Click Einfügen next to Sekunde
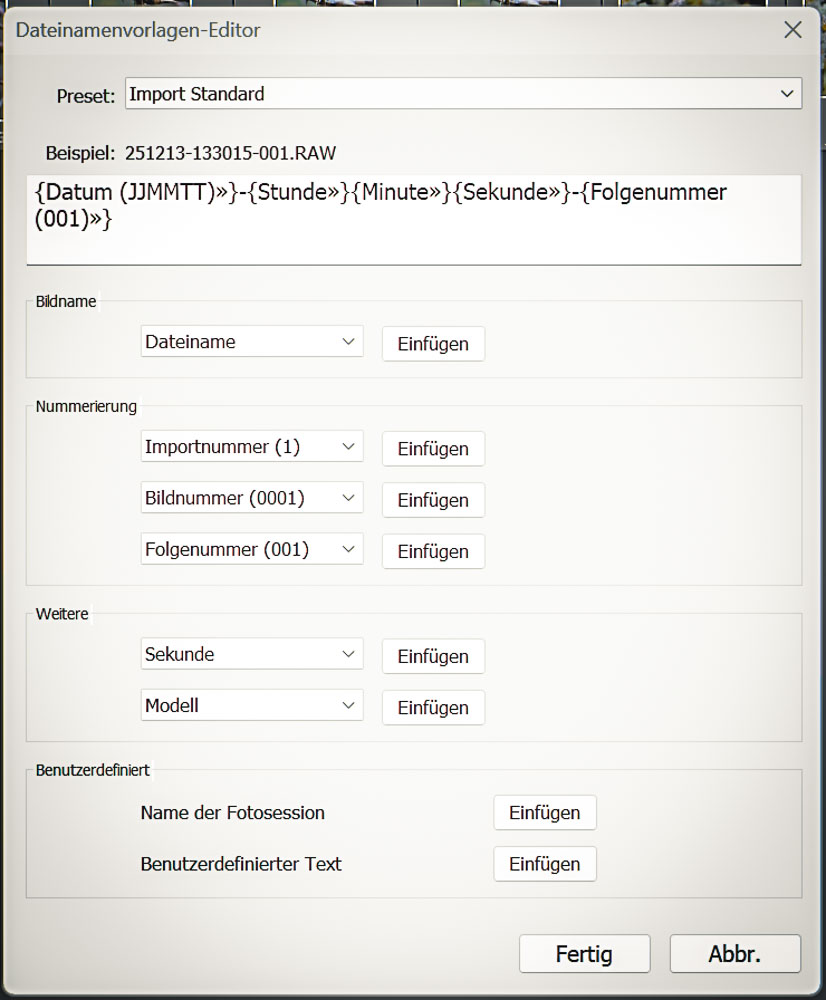The width and height of the screenshot is (826, 1000). [432, 657]
